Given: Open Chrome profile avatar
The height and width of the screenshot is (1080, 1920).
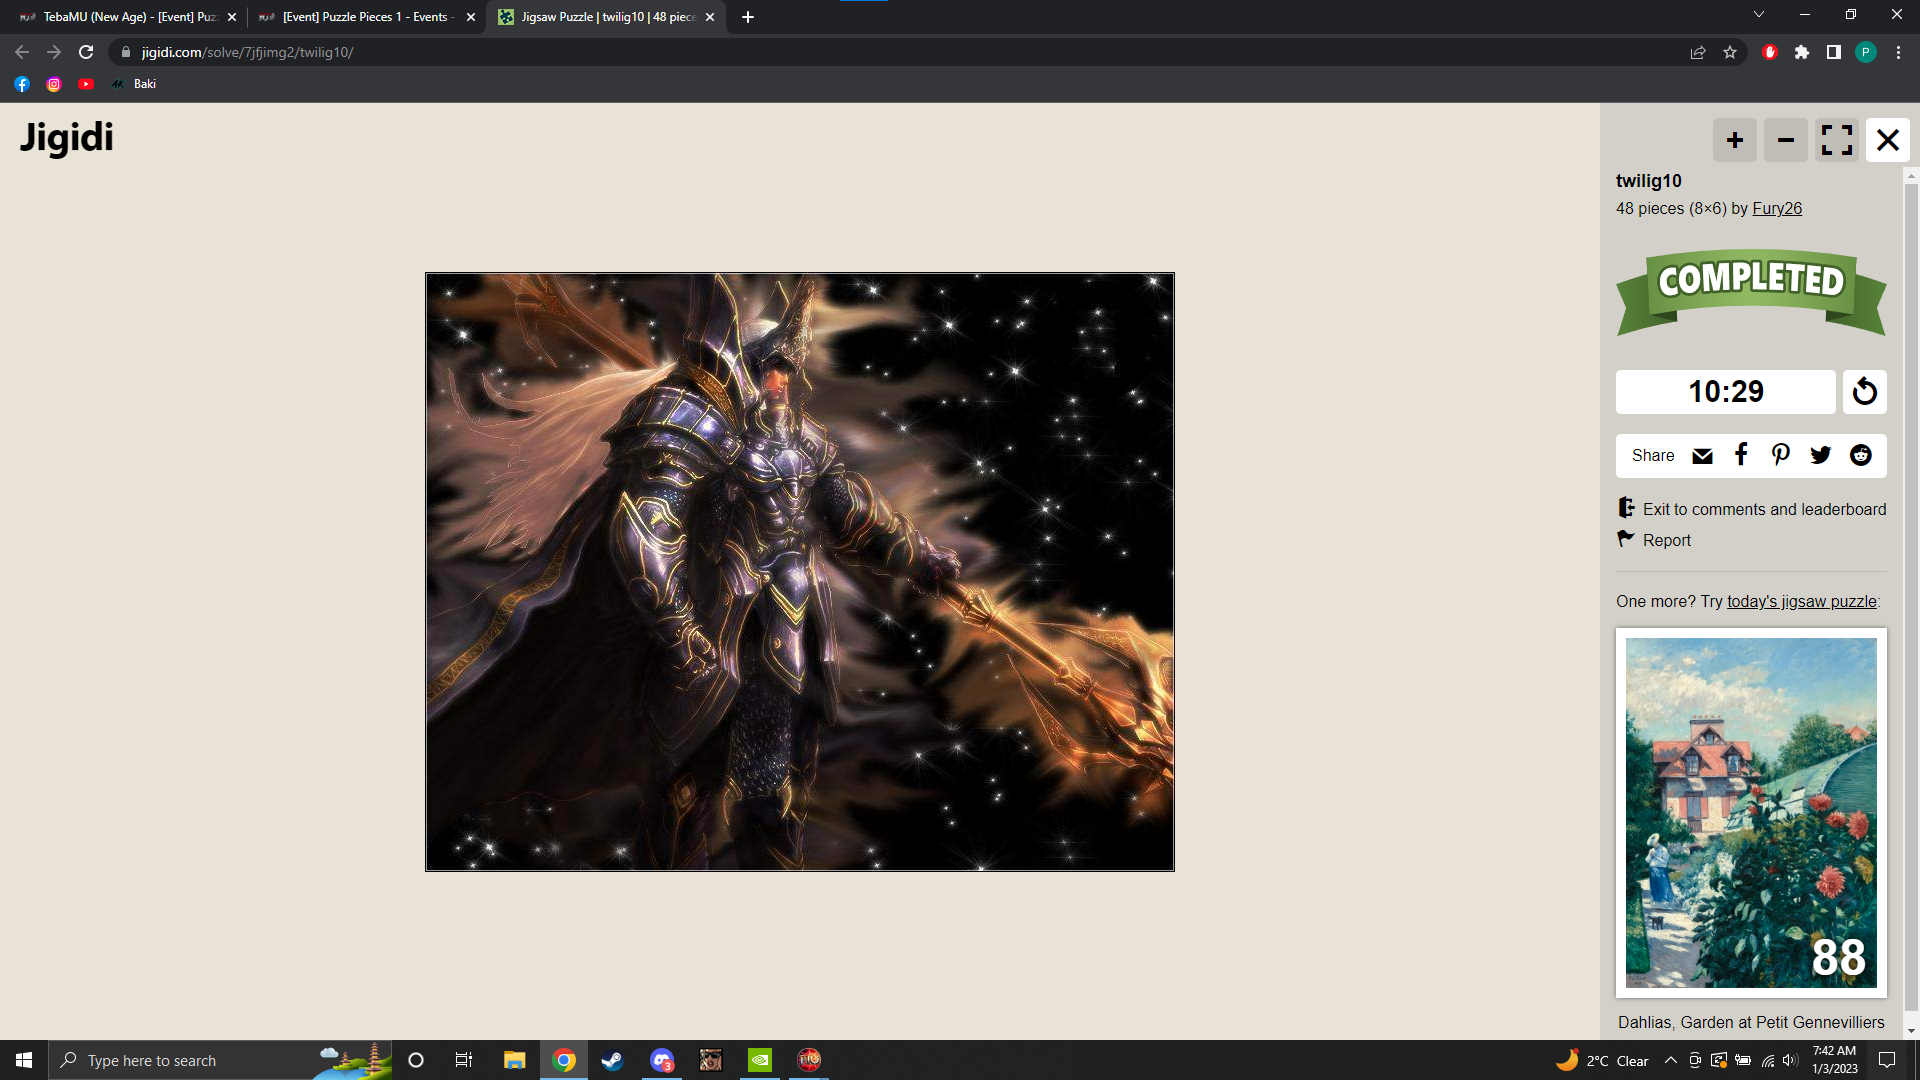Looking at the screenshot, I should [1866, 52].
